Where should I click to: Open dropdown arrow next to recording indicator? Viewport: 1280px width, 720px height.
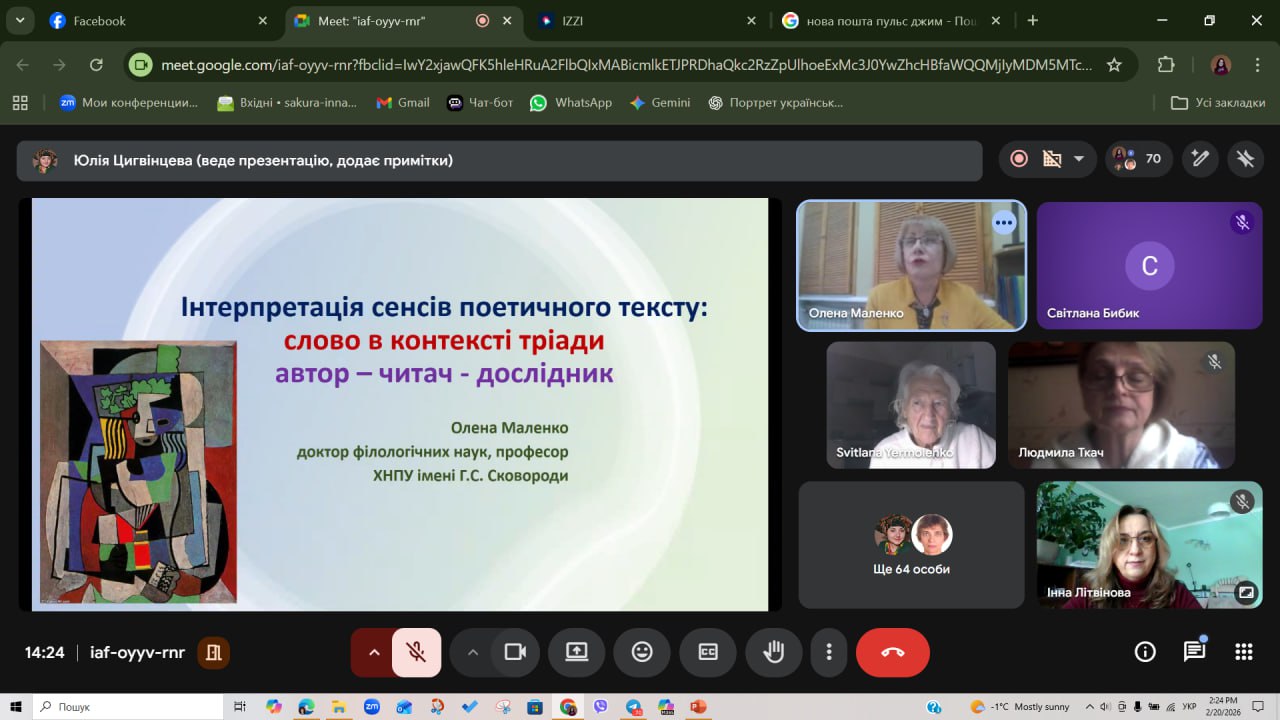click(x=1078, y=159)
